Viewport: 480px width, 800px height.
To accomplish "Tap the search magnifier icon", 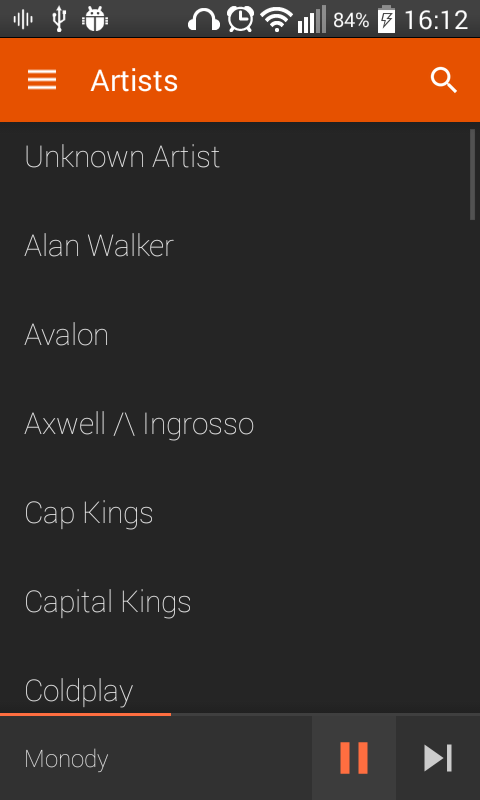I will [443, 80].
